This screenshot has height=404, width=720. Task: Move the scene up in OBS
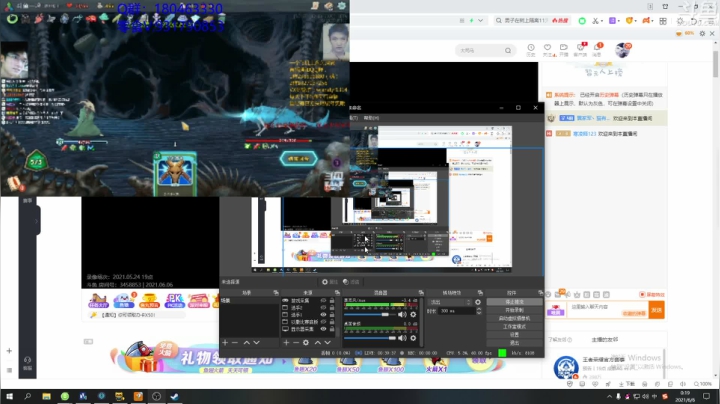click(247, 342)
